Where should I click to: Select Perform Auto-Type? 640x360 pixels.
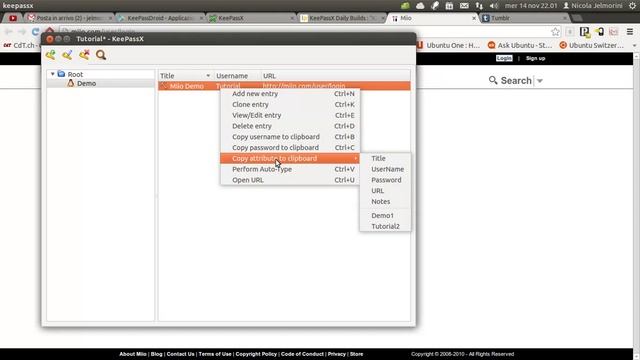click(290, 169)
